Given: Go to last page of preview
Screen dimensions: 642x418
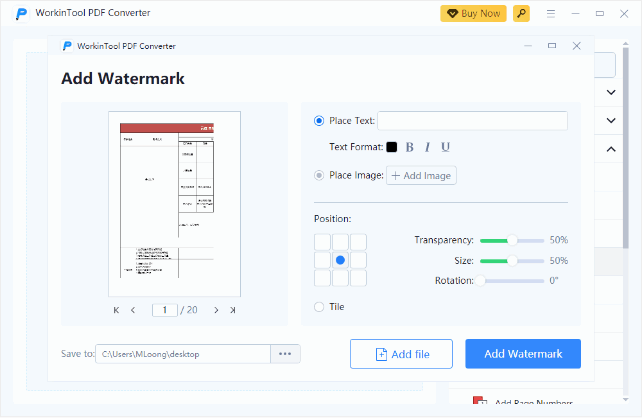Looking at the screenshot, I should (233, 310).
